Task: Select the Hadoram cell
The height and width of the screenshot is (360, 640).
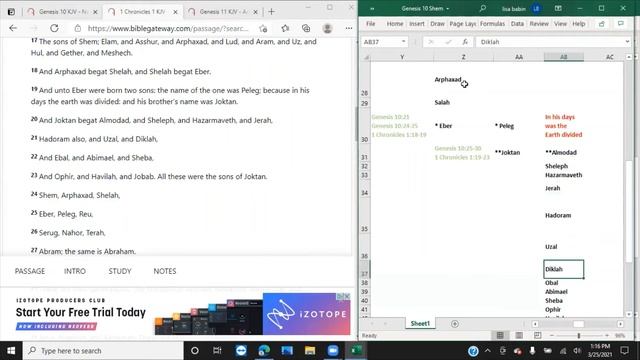Action: coord(563,215)
